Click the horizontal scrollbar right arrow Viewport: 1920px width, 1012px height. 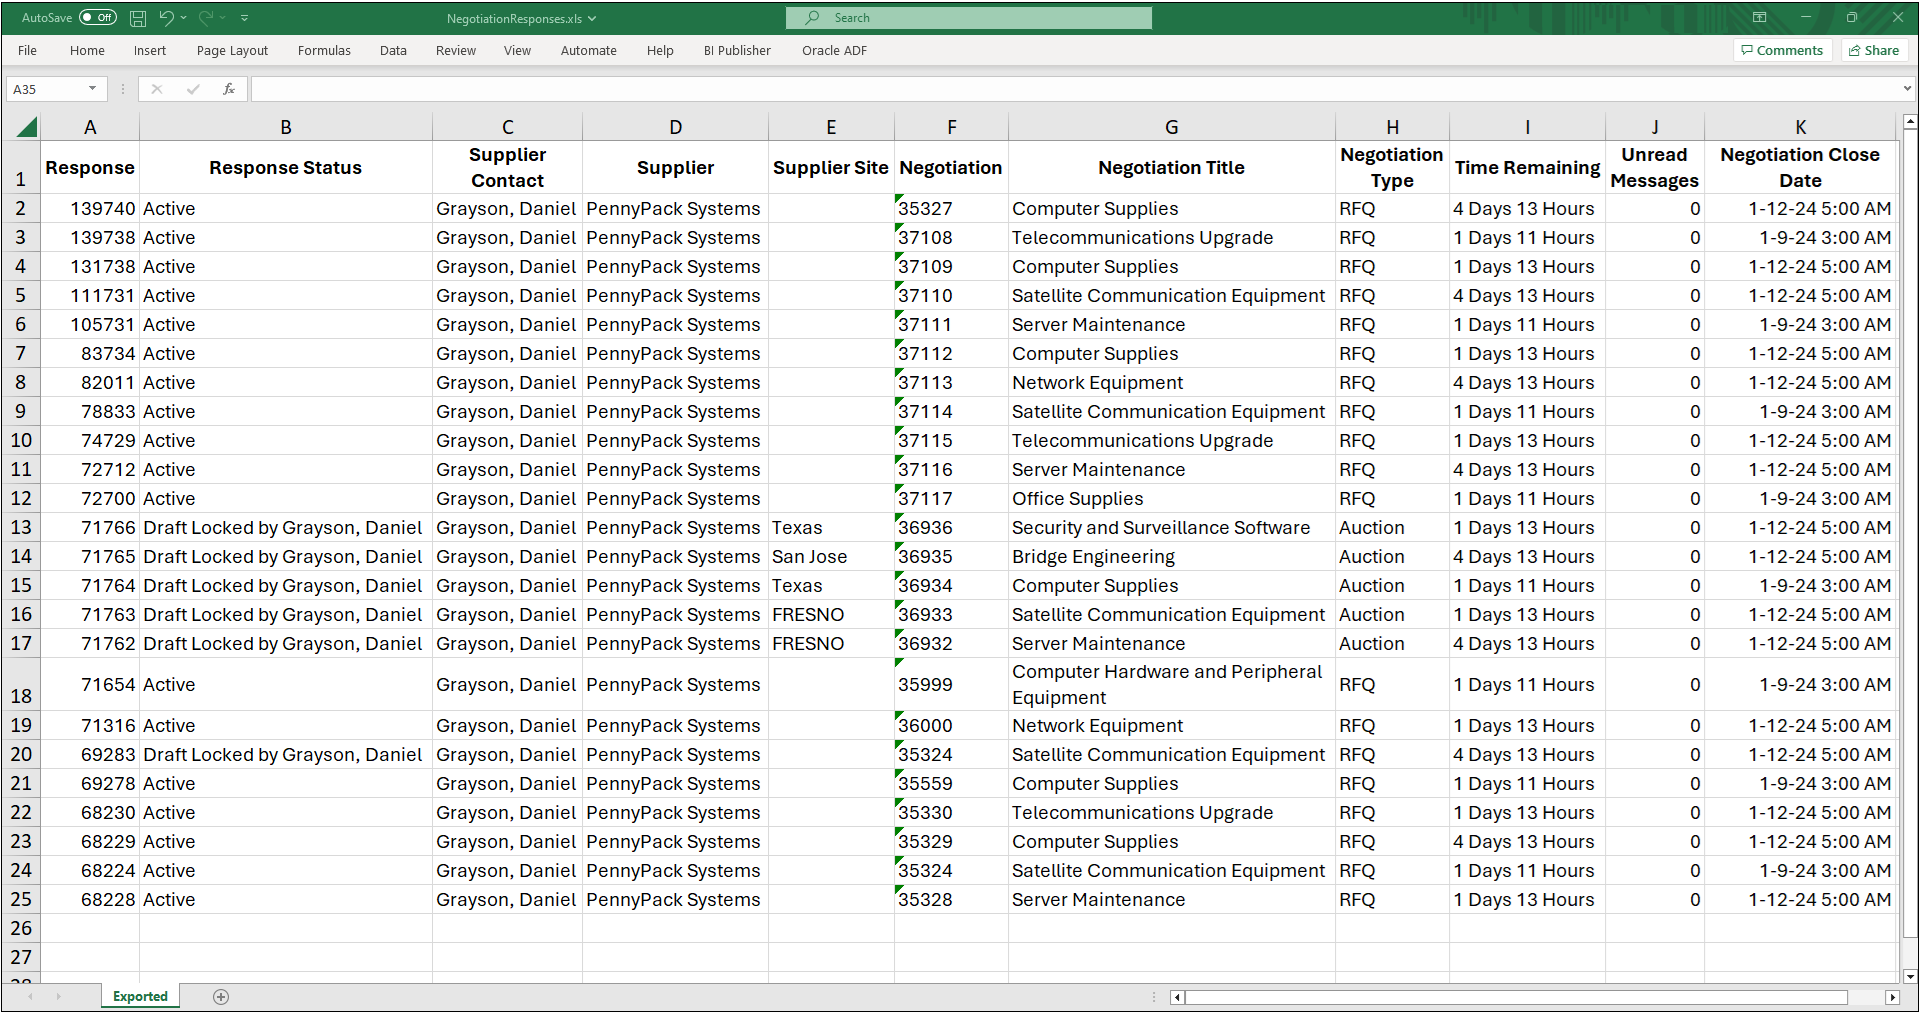pos(1891,997)
